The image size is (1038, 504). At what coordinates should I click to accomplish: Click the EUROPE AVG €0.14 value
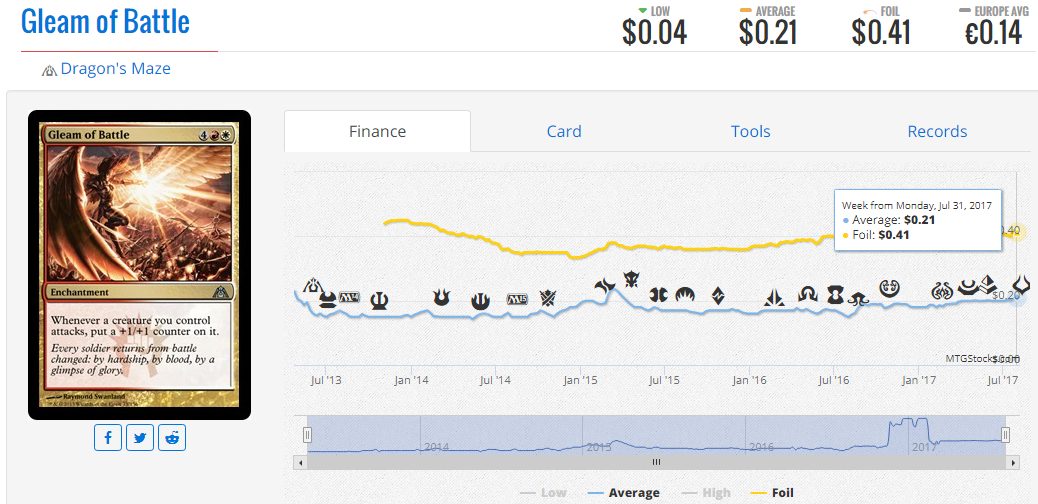pyautogui.click(x=994, y=33)
